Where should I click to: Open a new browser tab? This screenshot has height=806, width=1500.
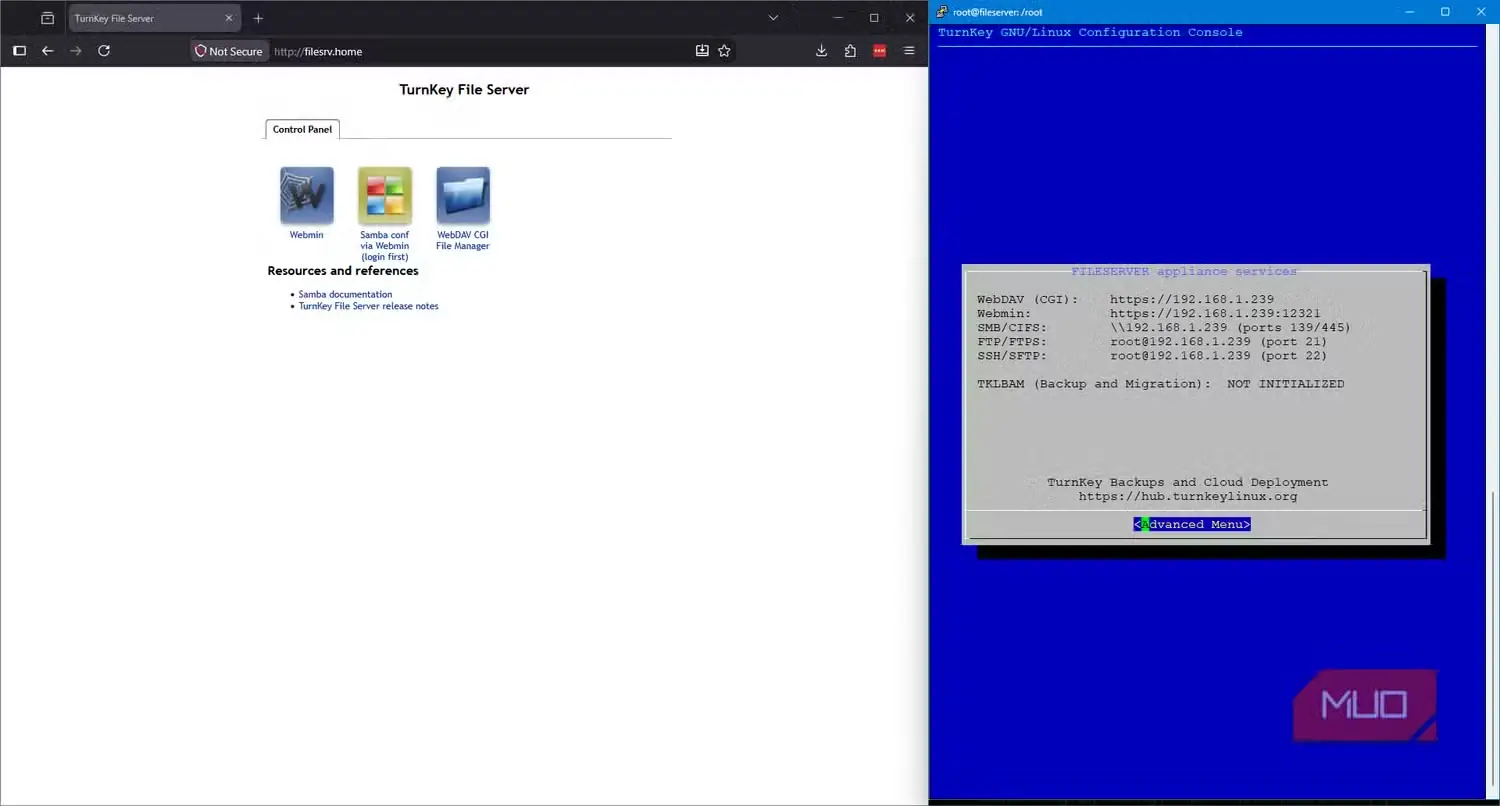[x=258, y=18]
